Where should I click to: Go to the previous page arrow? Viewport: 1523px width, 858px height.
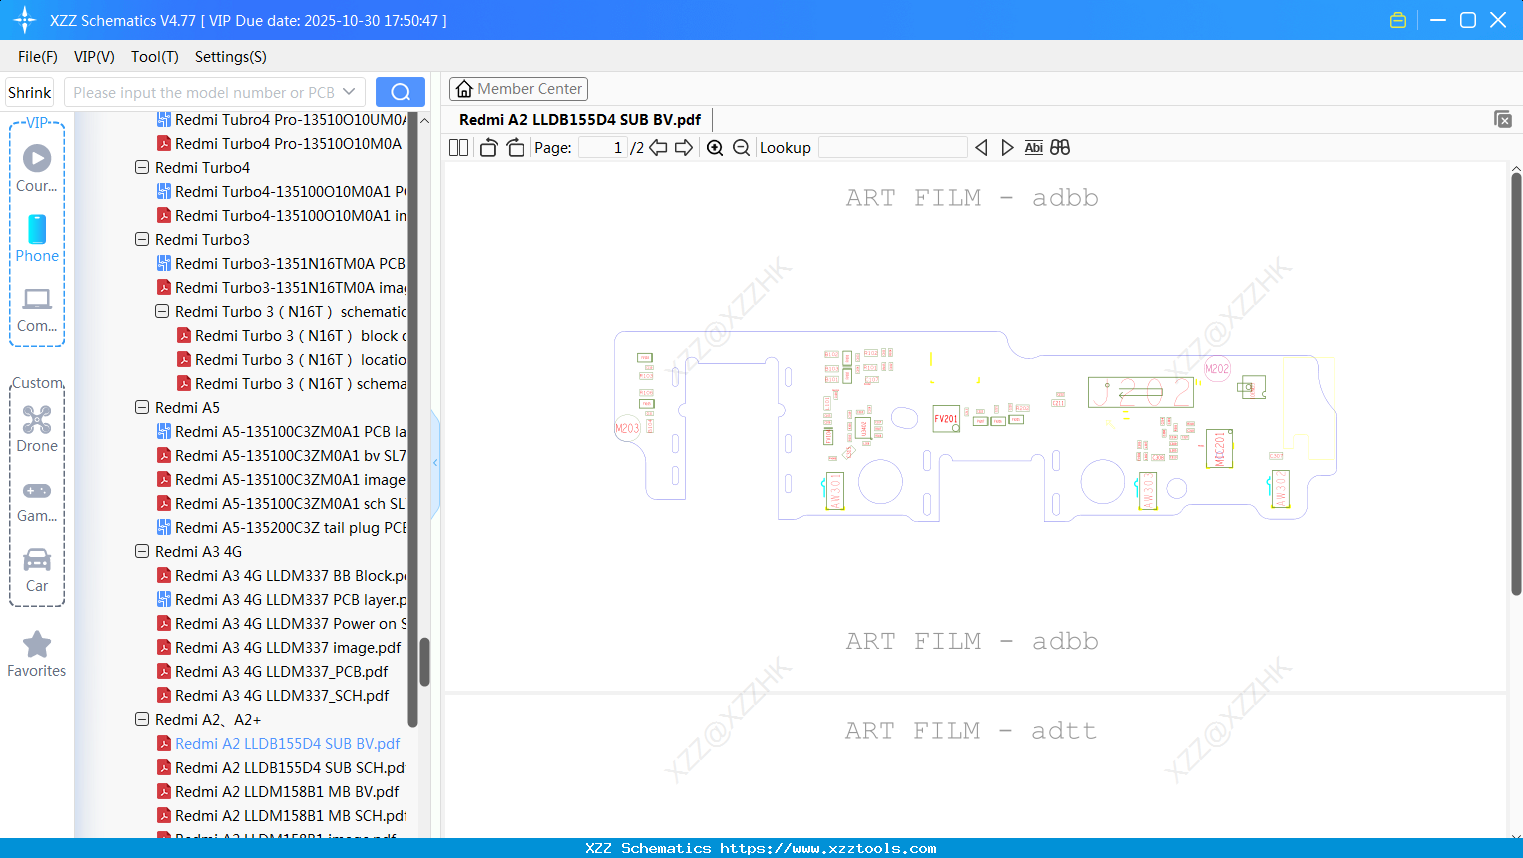(658, 148)
